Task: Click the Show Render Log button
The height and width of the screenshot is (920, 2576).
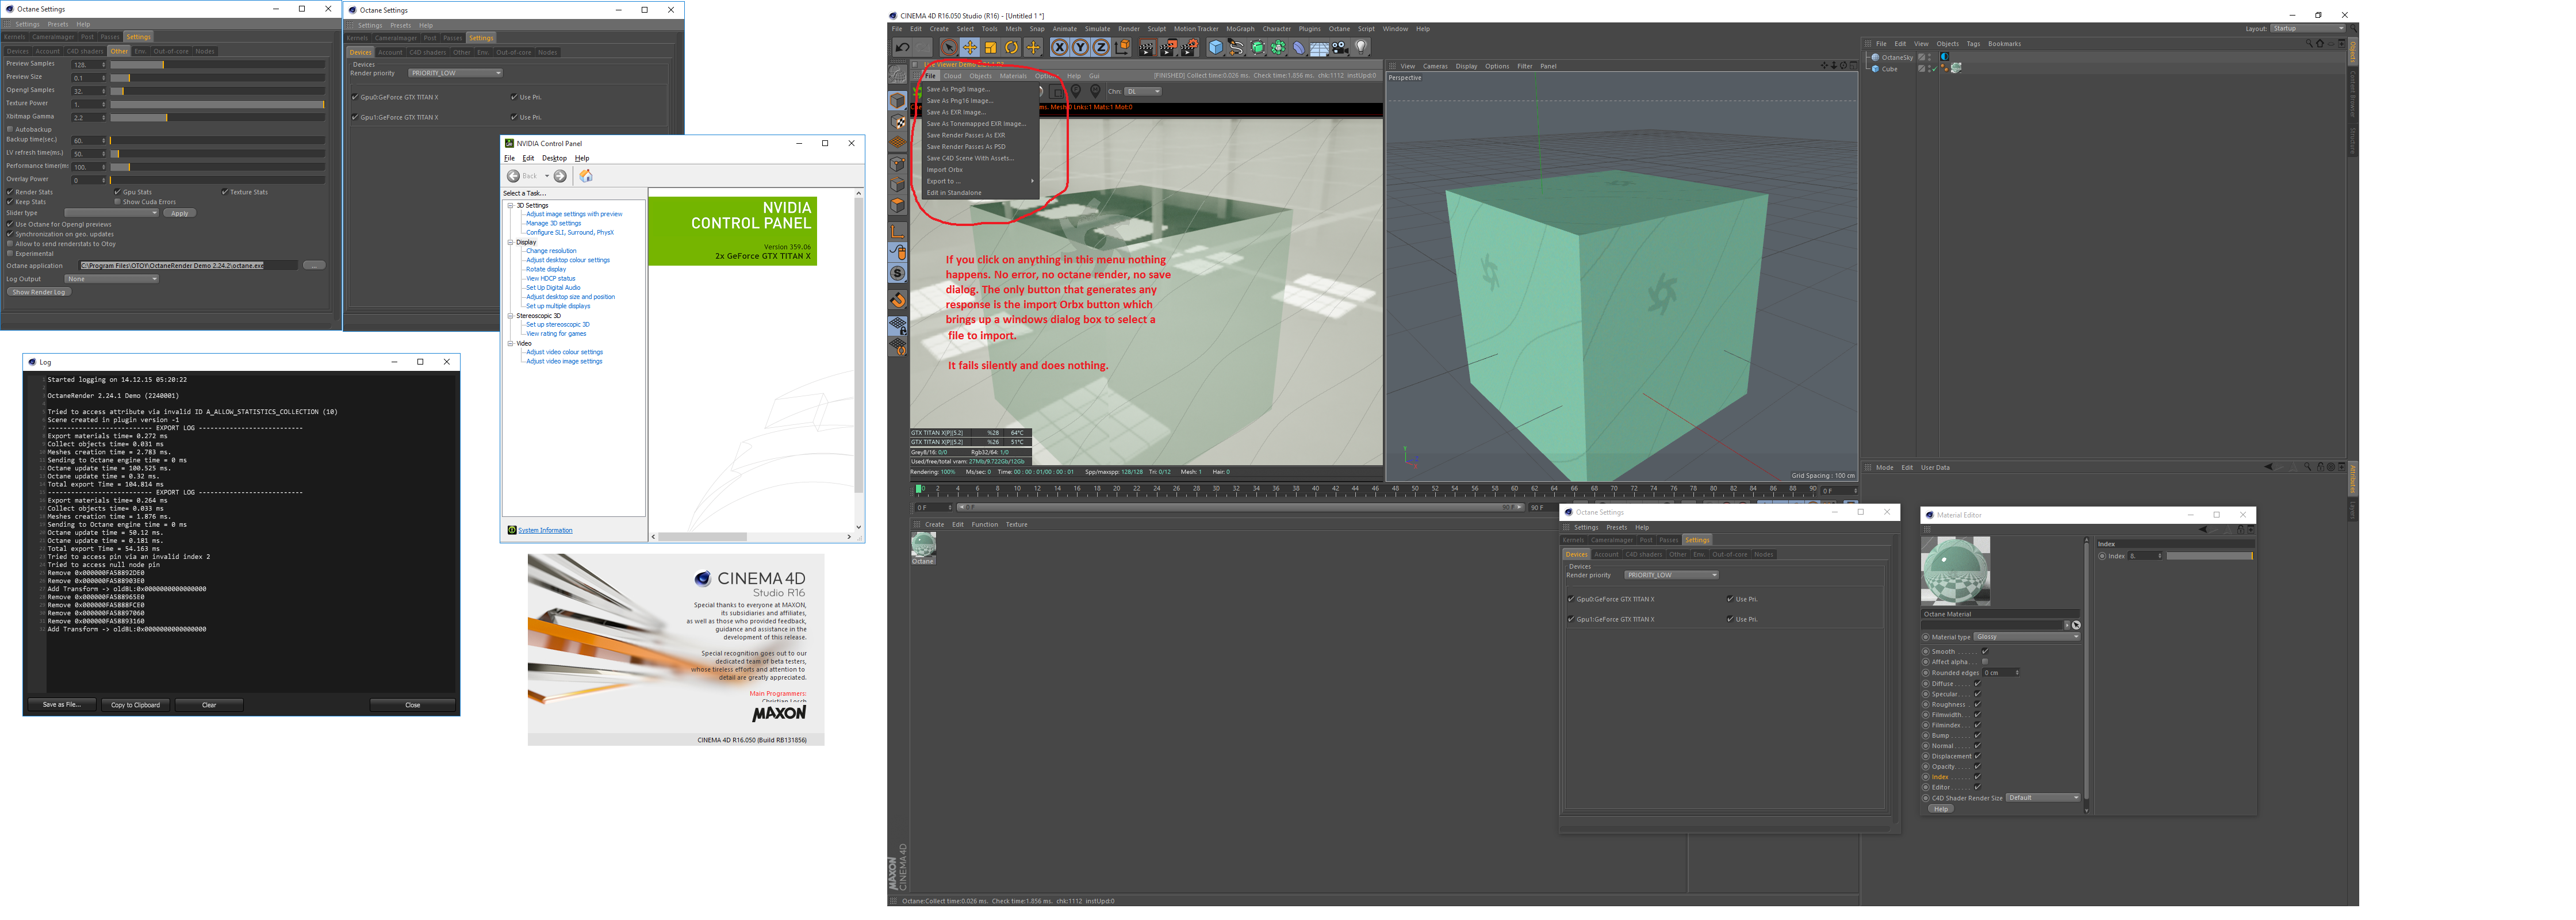Action: (38, 292)
